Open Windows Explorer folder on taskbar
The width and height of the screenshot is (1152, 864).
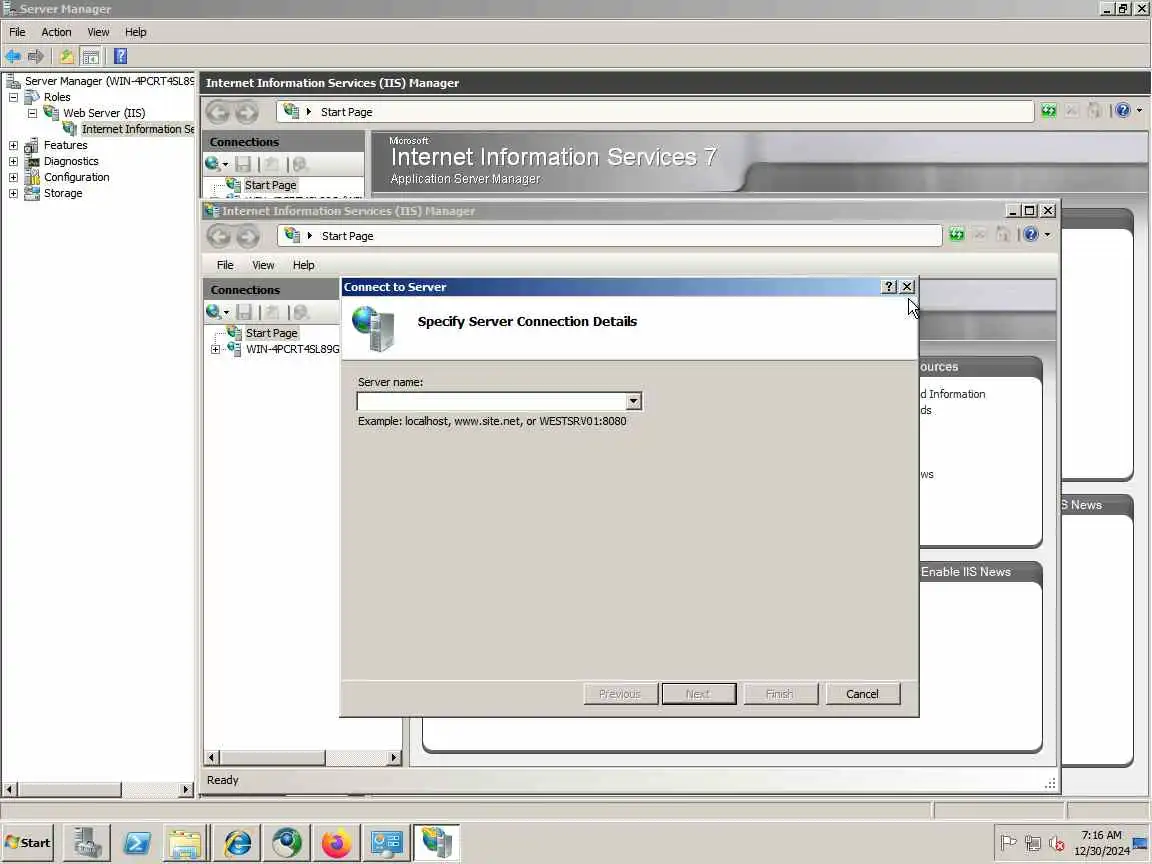click(x=186, y=843)
